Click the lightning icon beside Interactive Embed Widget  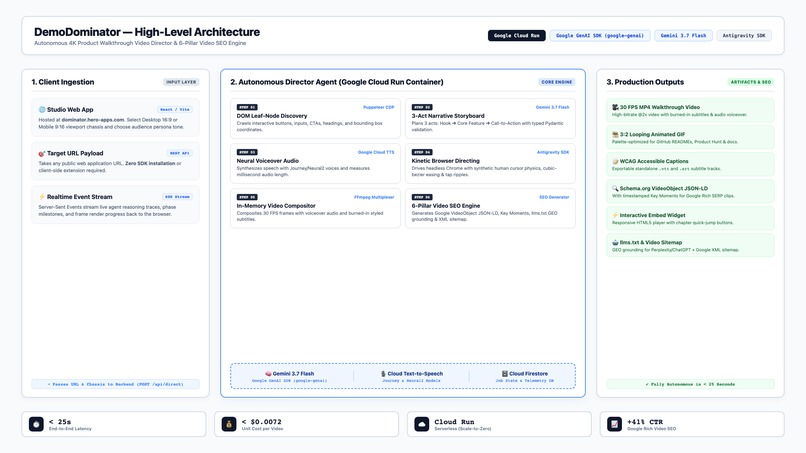pyautogui.click(x=615, y=215)
